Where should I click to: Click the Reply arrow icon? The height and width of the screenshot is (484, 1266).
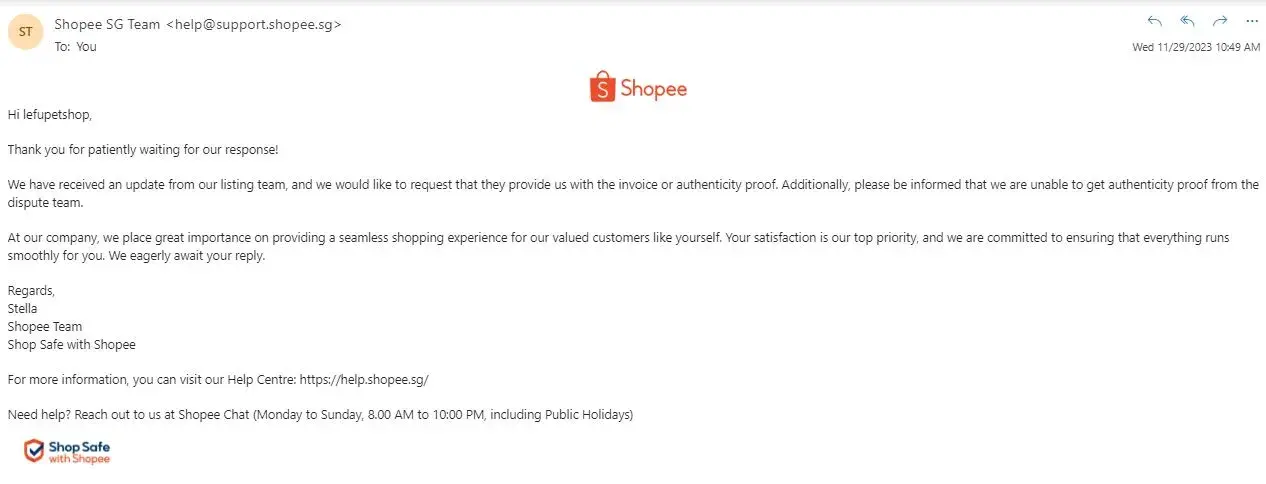point(1155,21)
